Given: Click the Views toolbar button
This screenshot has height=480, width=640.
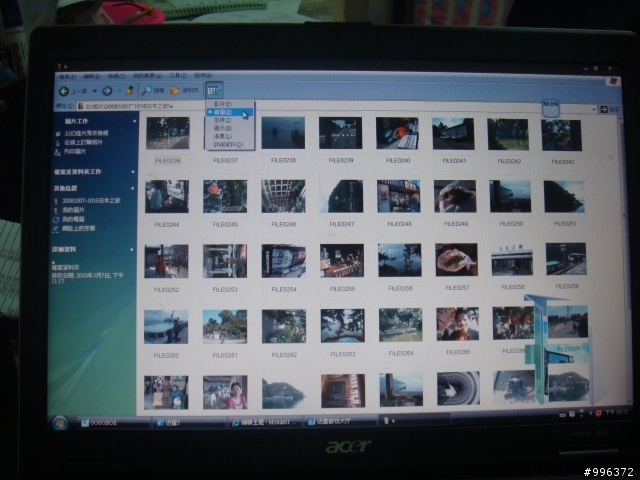Looking at the screenshot, I should (x=214, y=91).
